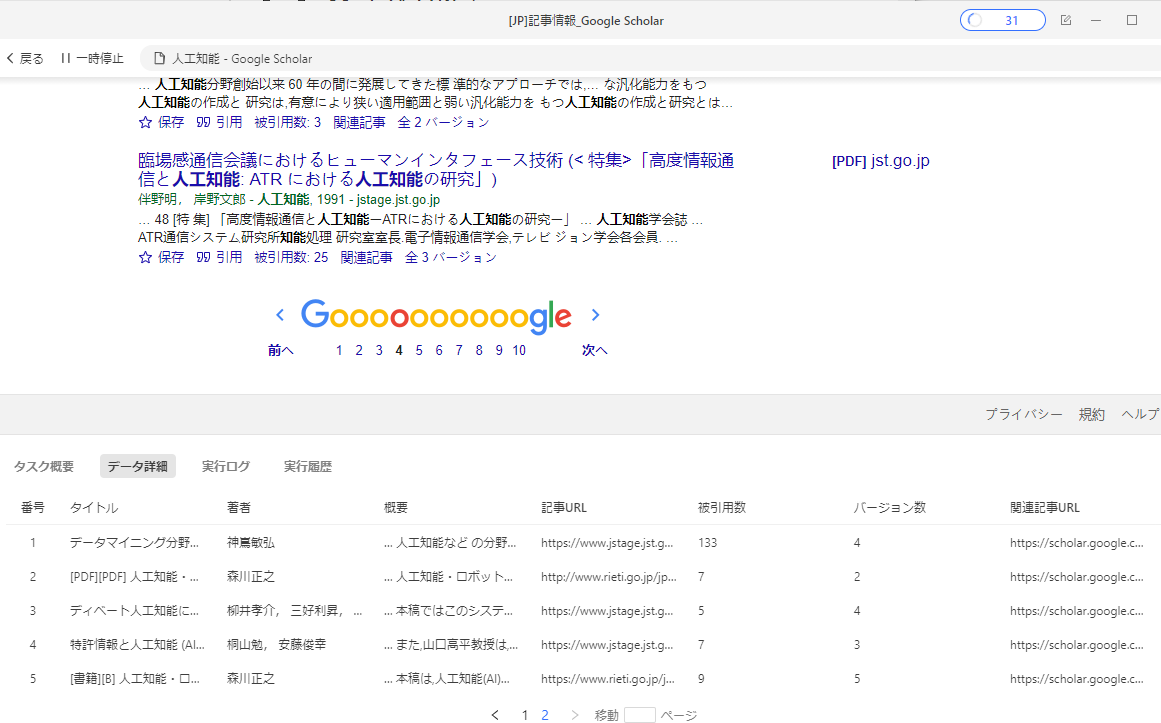1161x723 pixels.
Task: Select data table page 1
Action: pos(525,715)
